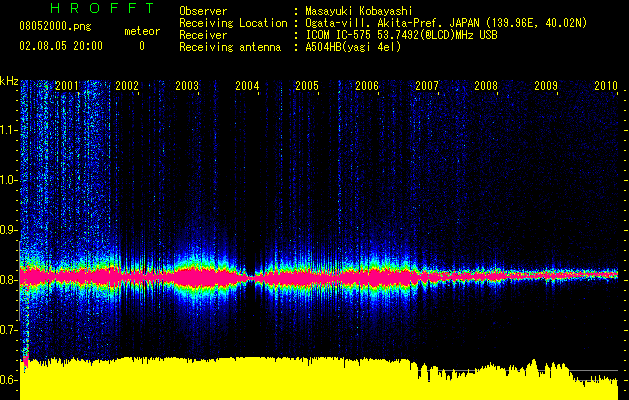Click the 2008 time marker
This screenshot has width=629, height=400.
(486, 86)
